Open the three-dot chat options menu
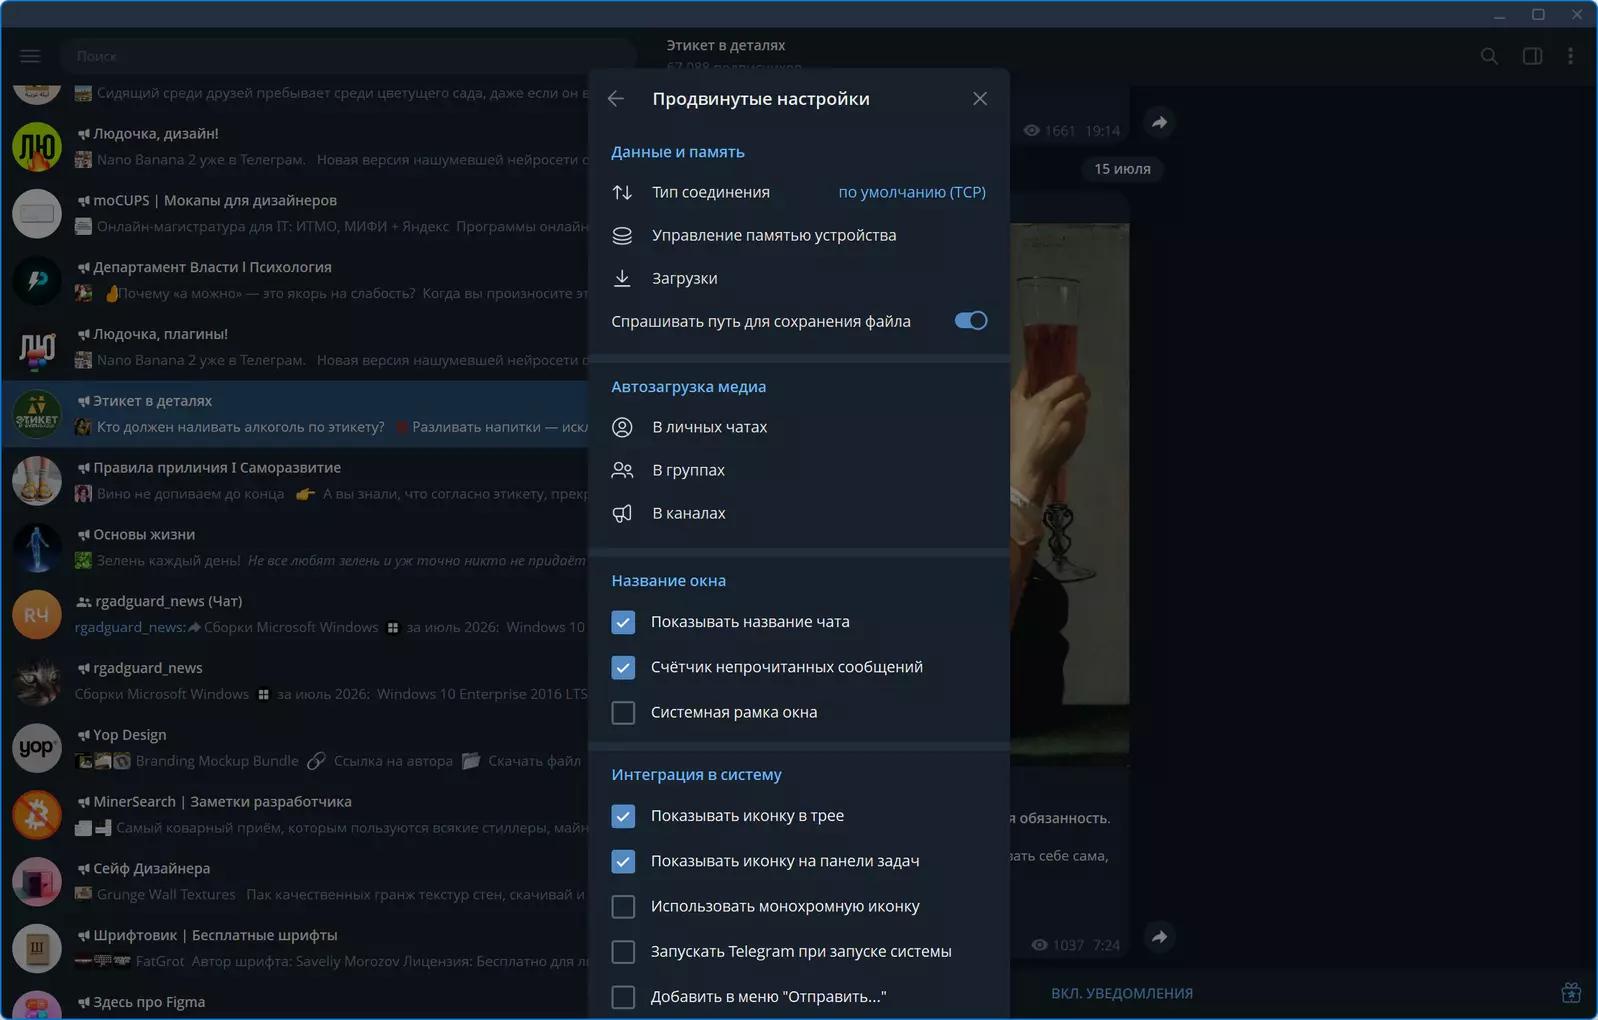 [1570, 56]
